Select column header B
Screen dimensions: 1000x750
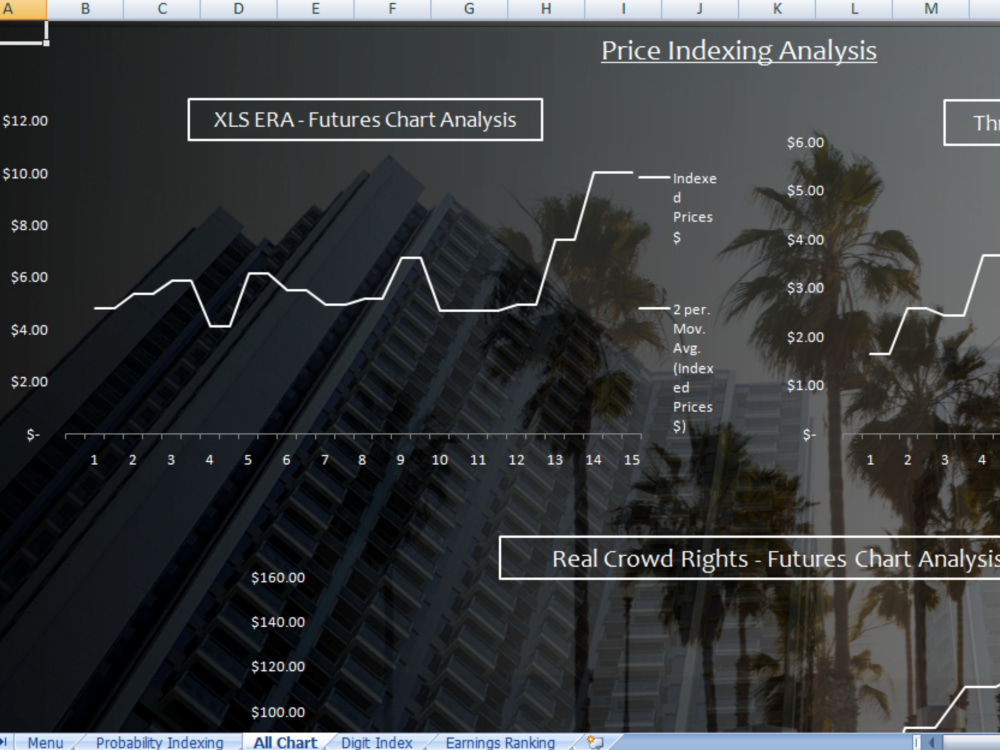tap(86, 8)
